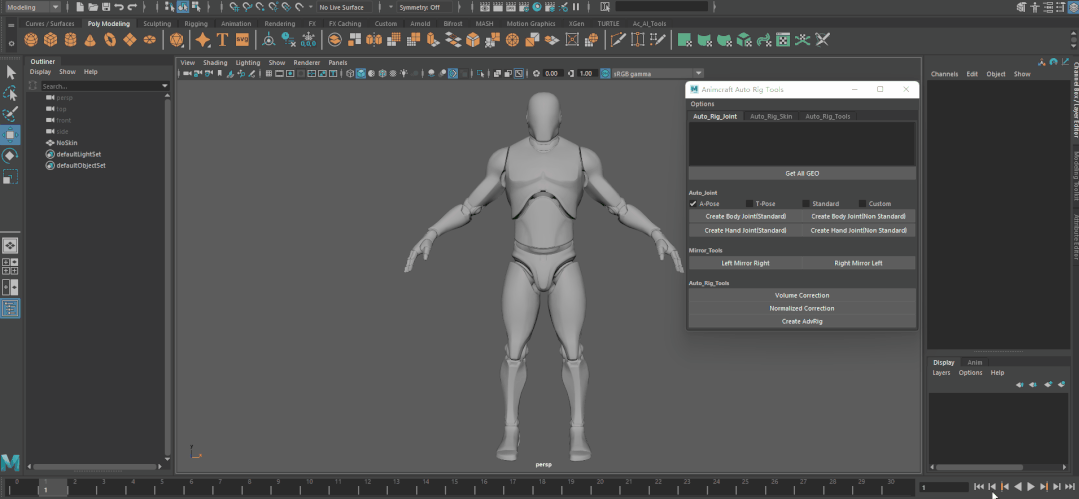Select the Lasso tool in toolbox
Screen dimensions: 1079x499
(10, 93)
